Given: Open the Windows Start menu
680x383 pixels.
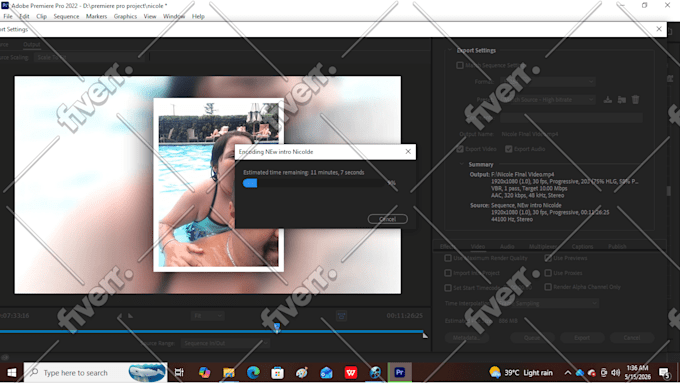Looking at the screenshot, I should 12,373.
